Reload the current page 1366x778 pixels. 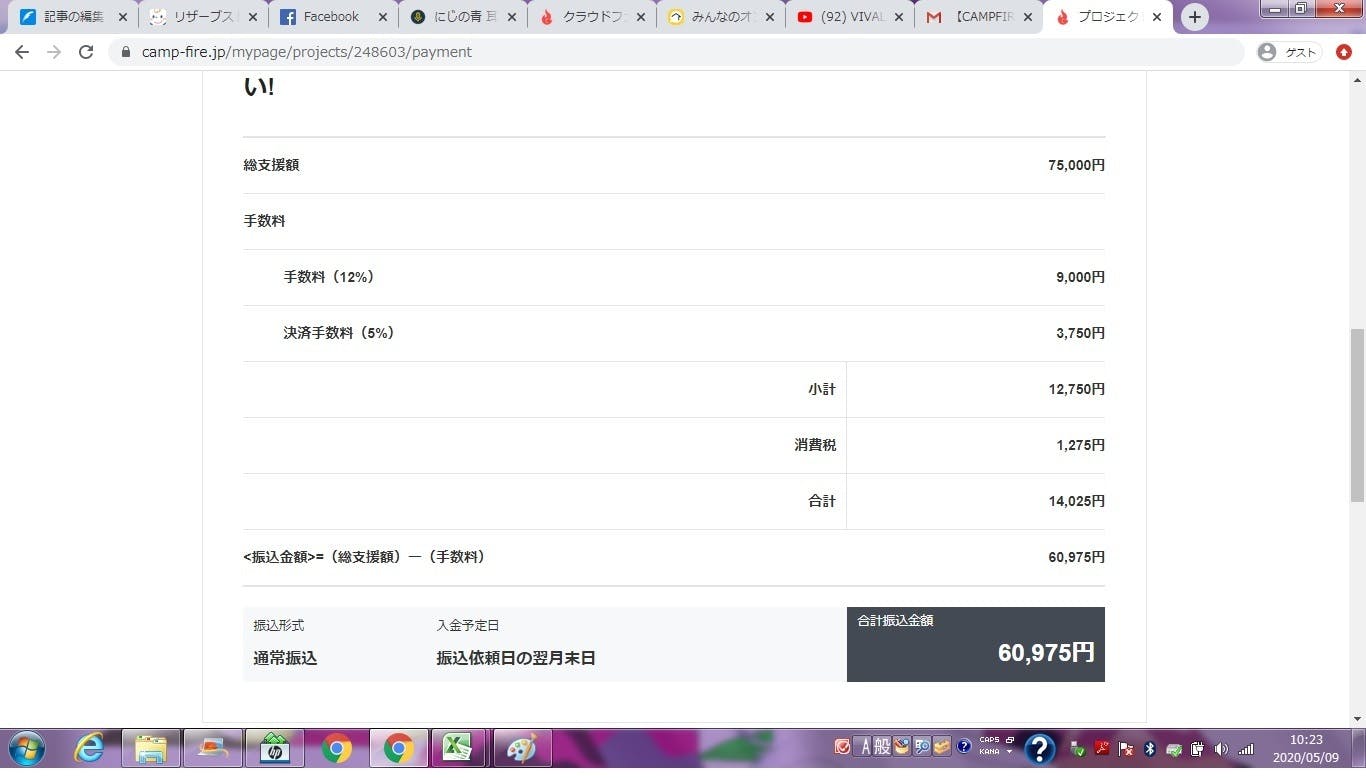point(86,52)
